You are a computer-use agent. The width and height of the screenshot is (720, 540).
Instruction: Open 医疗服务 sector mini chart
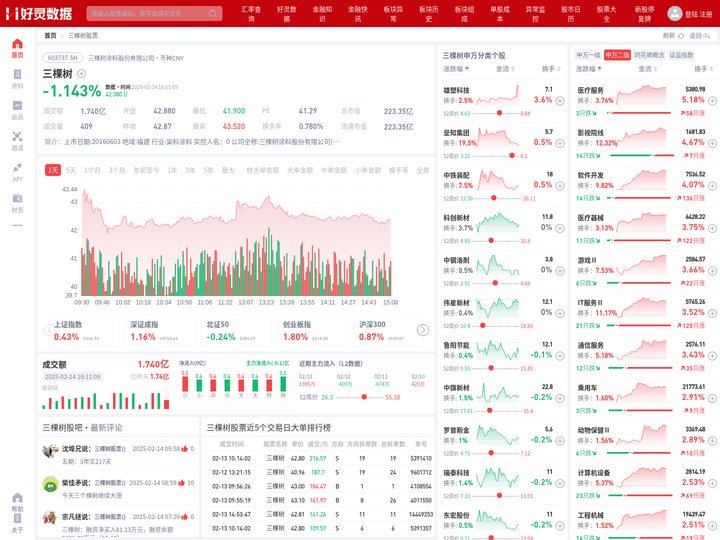[x=641, y=95]
